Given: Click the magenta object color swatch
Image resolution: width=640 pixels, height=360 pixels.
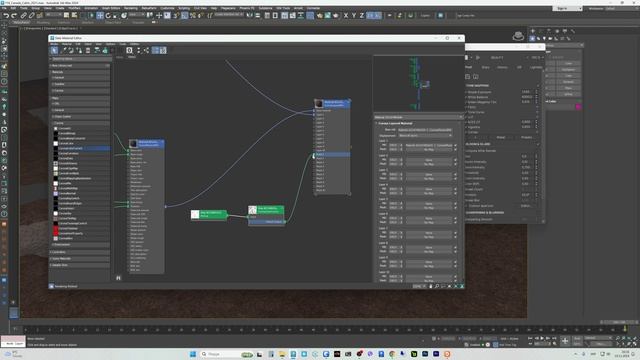Looking at the screenshot, I should coord(578,107).
